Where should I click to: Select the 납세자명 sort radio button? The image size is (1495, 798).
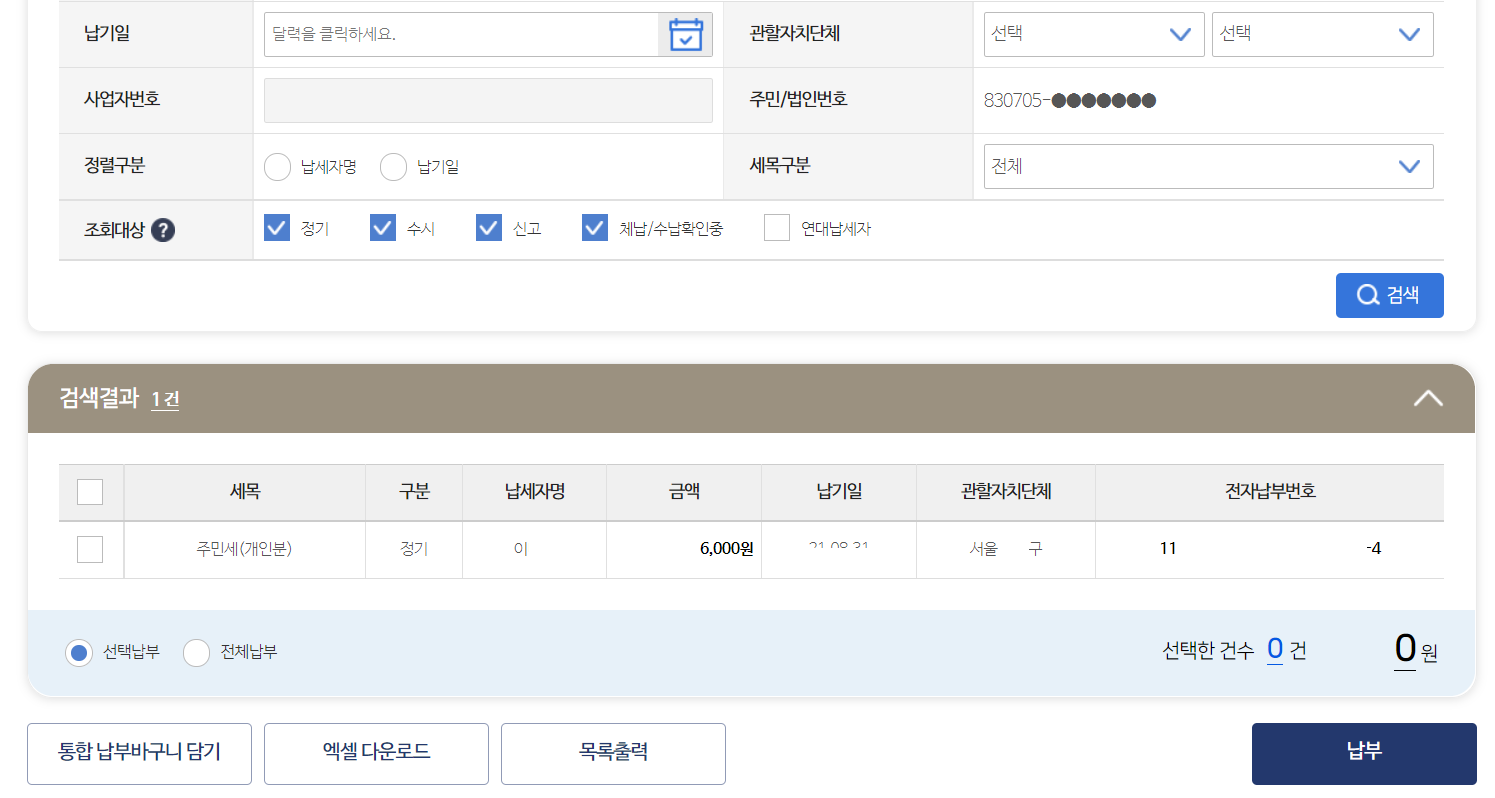[x=277, y=167]
